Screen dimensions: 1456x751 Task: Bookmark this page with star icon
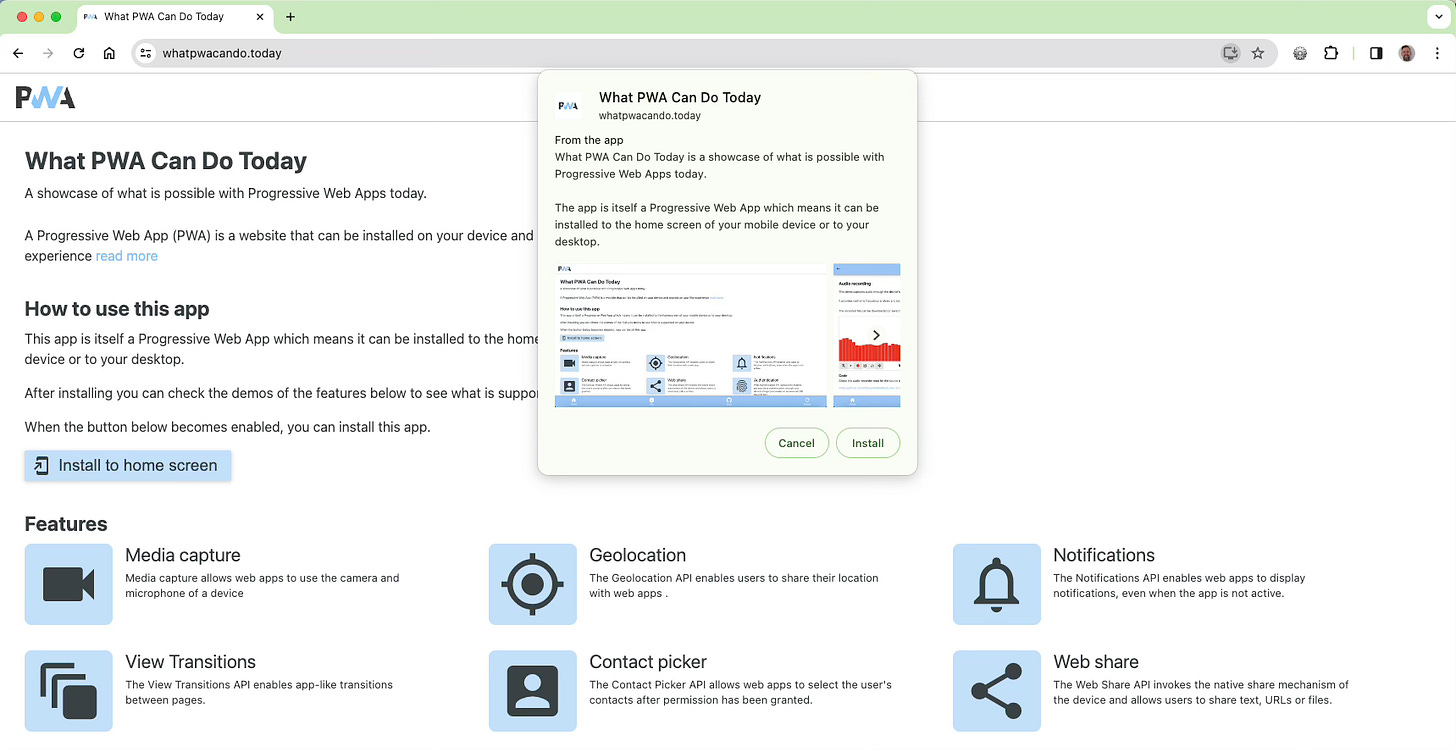coord(1258,53)
